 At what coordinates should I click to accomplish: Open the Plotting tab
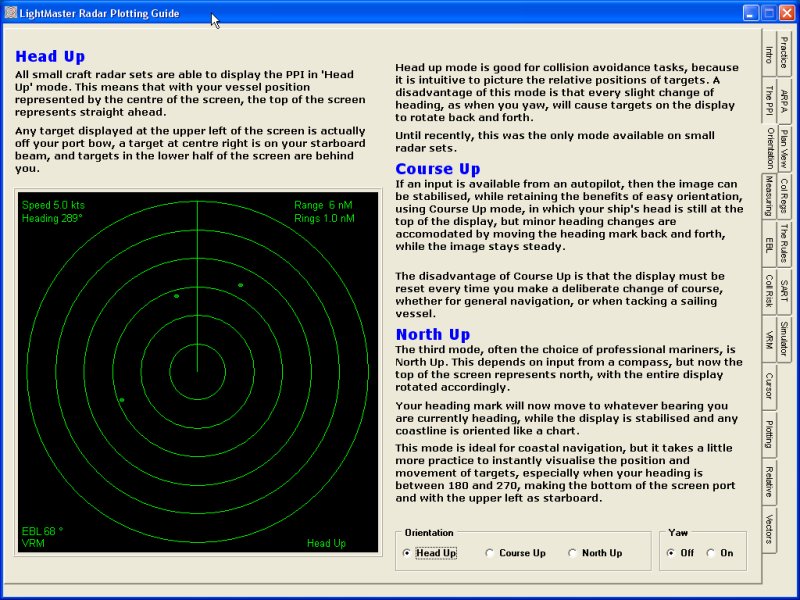pos(768,436)
